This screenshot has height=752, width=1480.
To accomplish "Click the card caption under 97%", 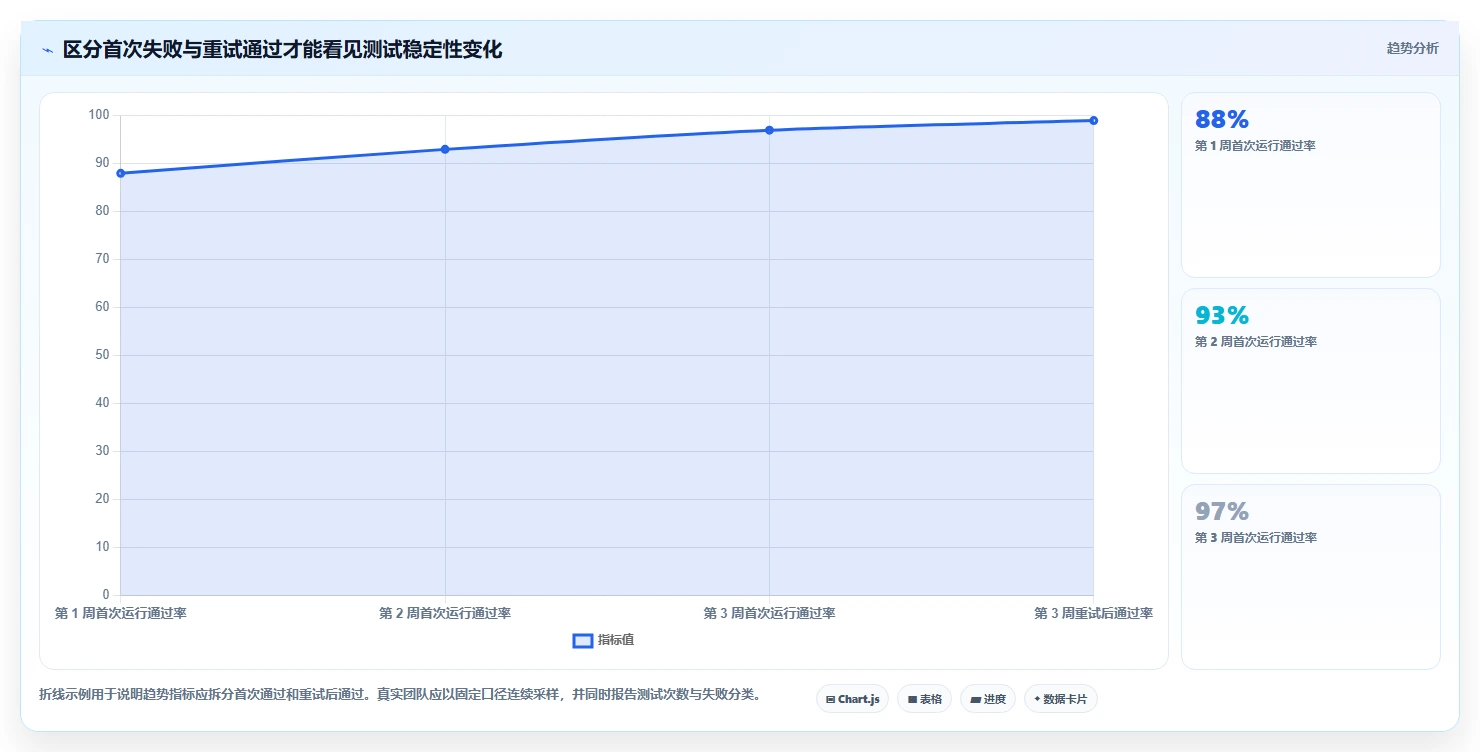I will click(x=1255, y=538).
